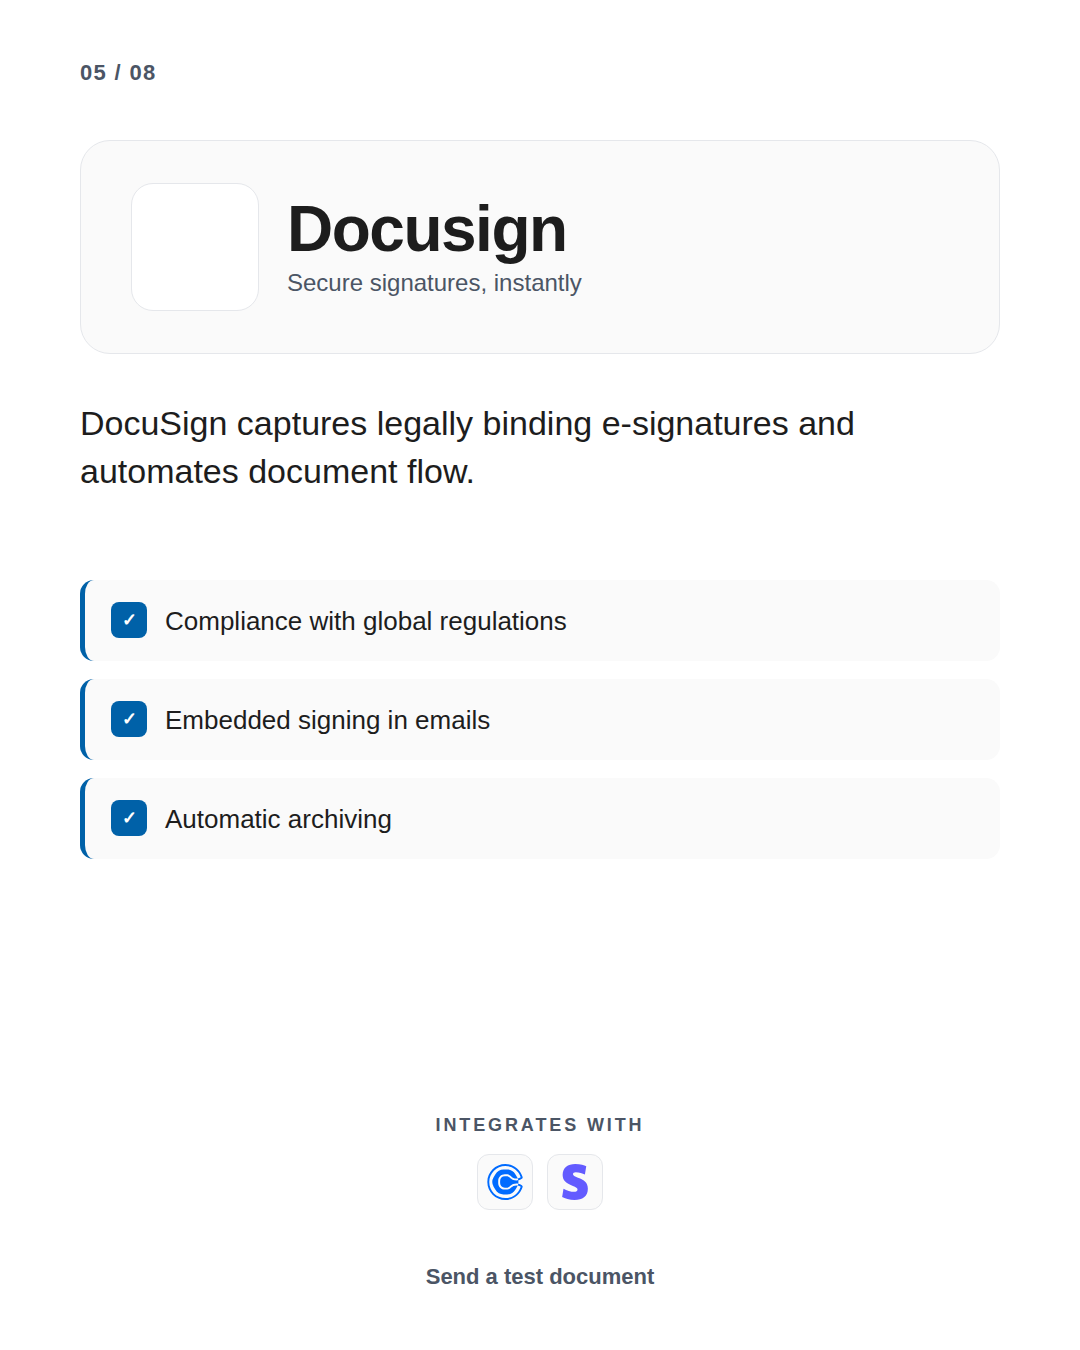Click the 05 / 08 page counter

click(x=118, y=73)
